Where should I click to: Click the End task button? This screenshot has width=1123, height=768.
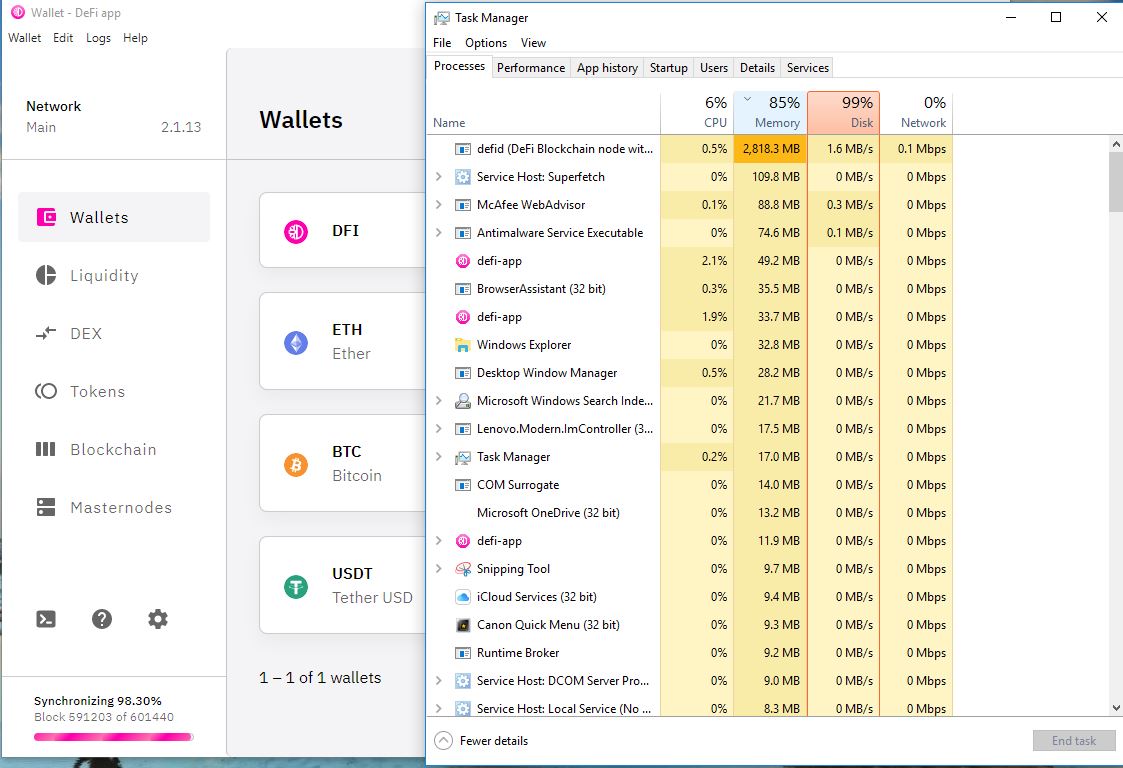(1074, 741)
